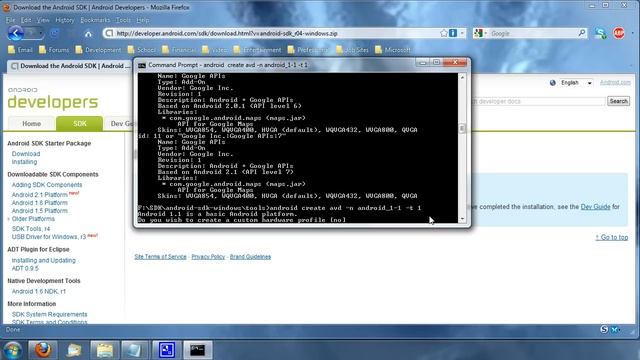Switch to Command Prompt taskbar icon
The height and width of the screenshot is (360, 640).
[x=198, y=350]
